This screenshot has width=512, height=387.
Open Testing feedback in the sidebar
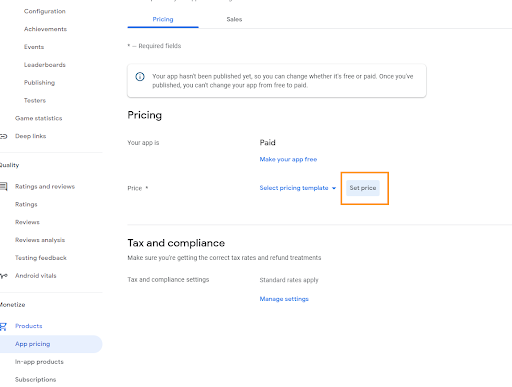pos(41,258)
